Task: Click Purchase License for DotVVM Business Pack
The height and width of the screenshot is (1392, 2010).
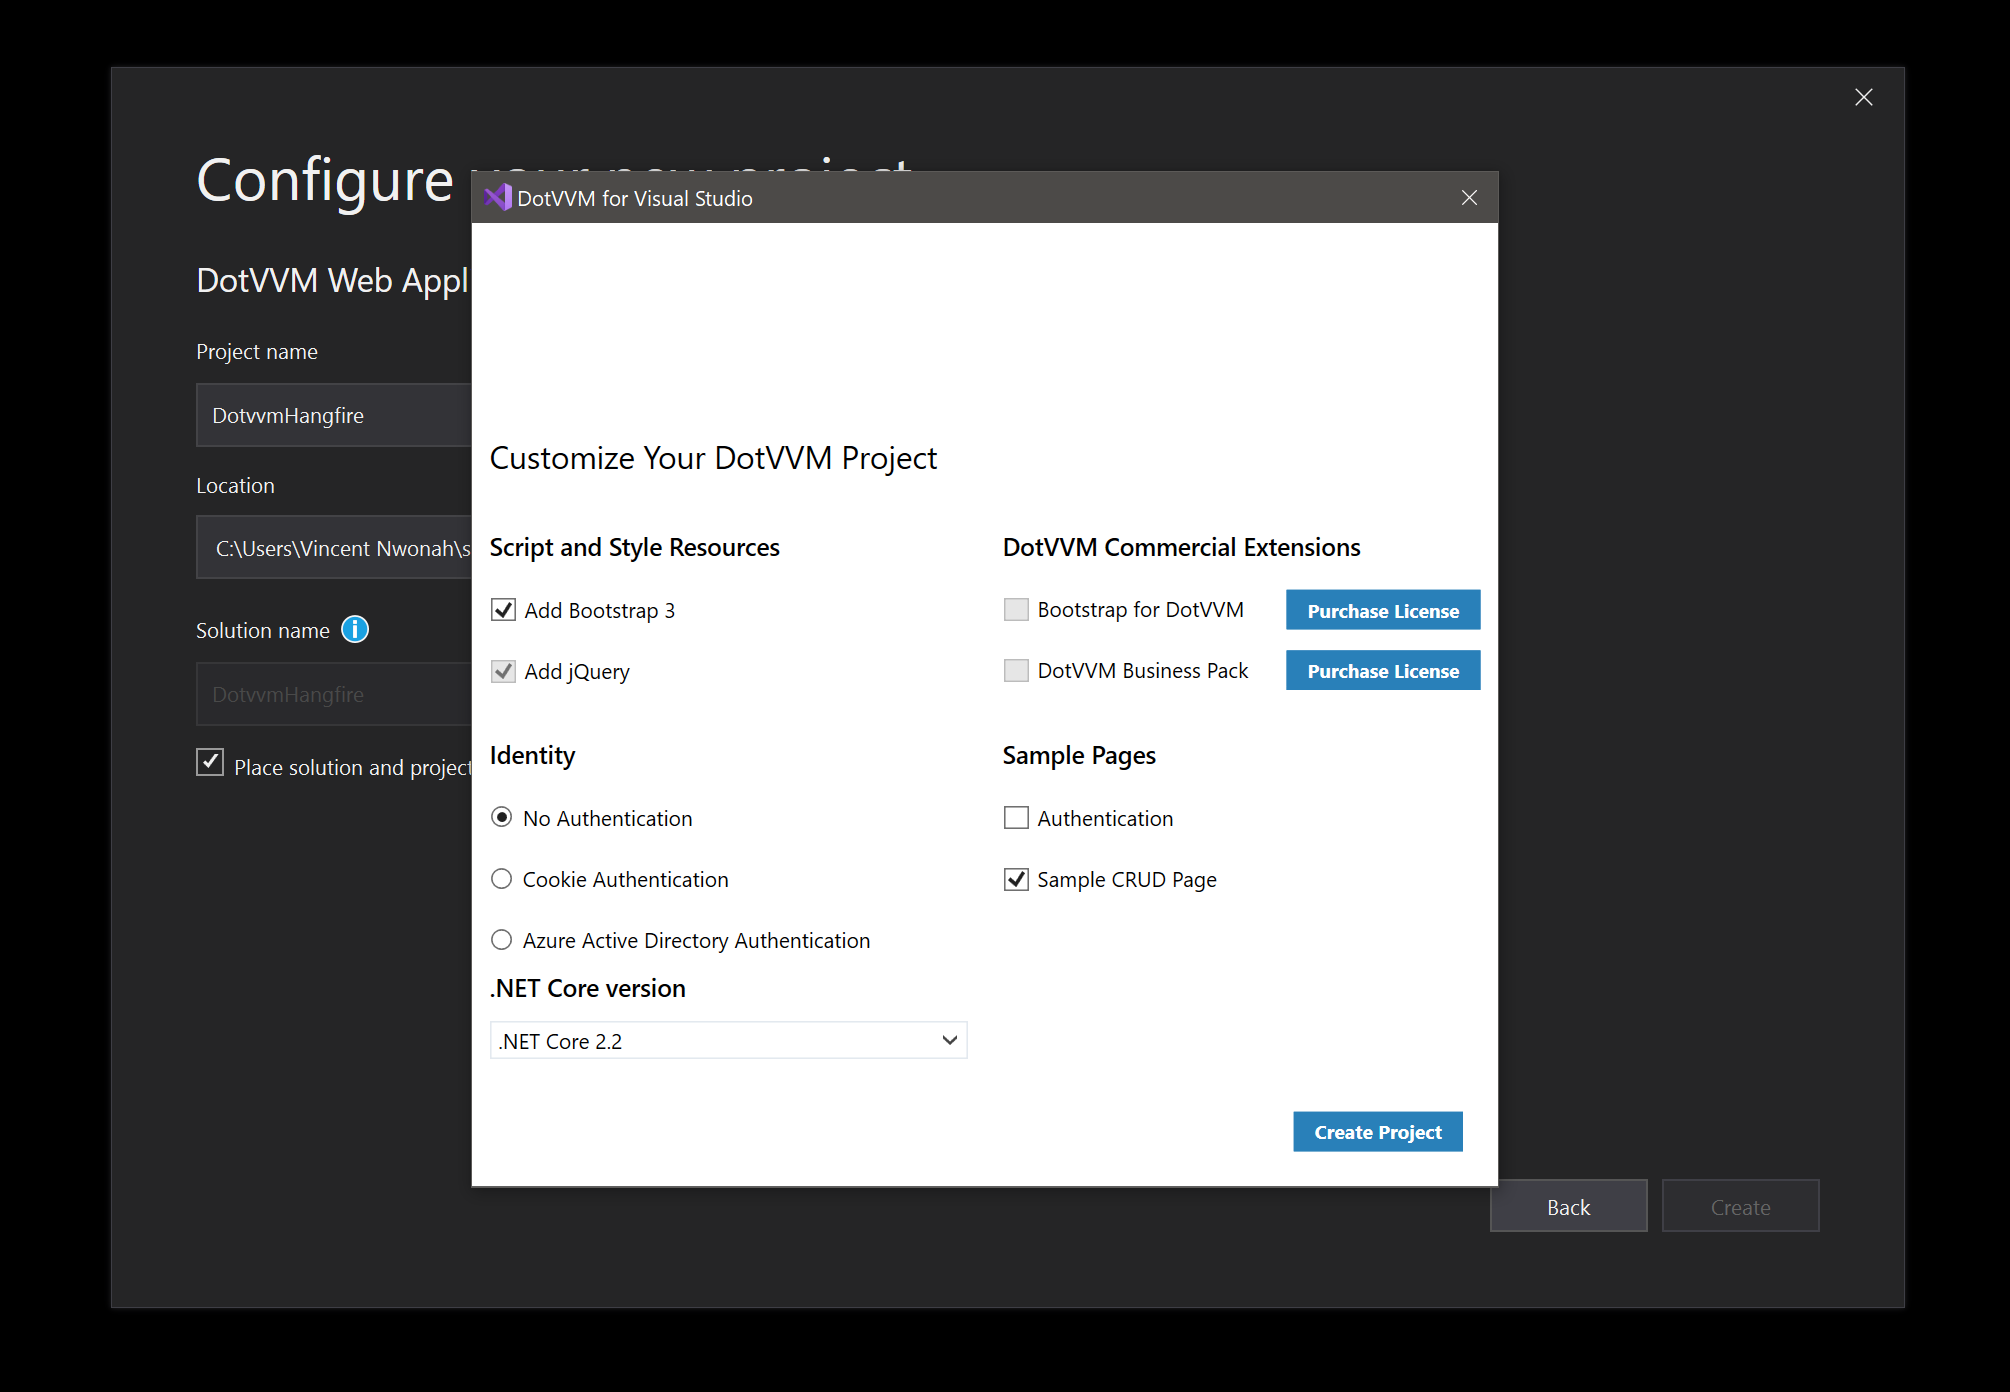Action: tap(1382, 670)
